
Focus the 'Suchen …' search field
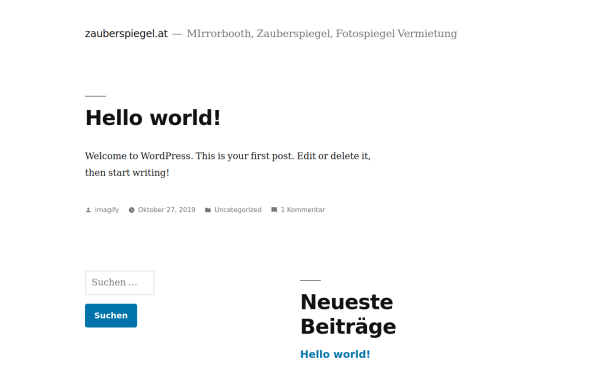click(x=120, y=283)
